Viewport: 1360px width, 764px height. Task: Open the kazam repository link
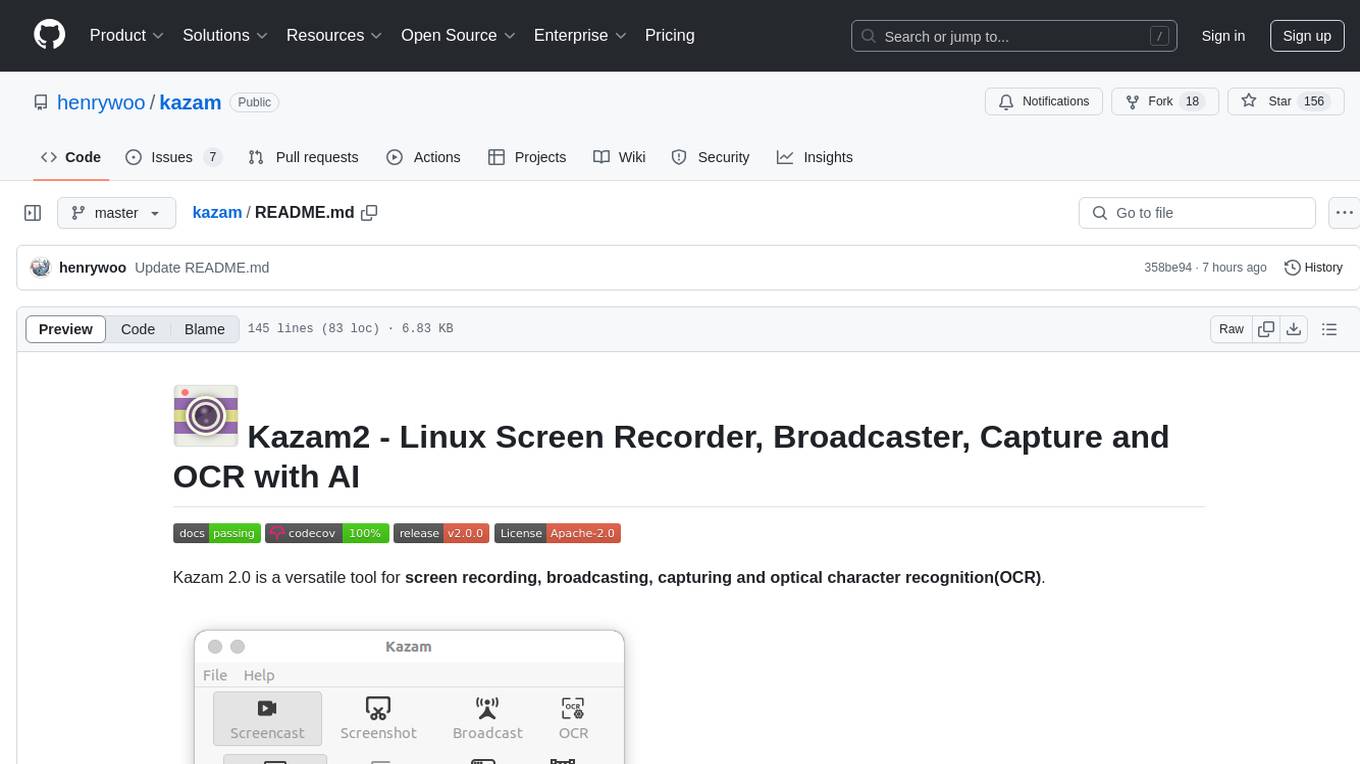(190, 102)
